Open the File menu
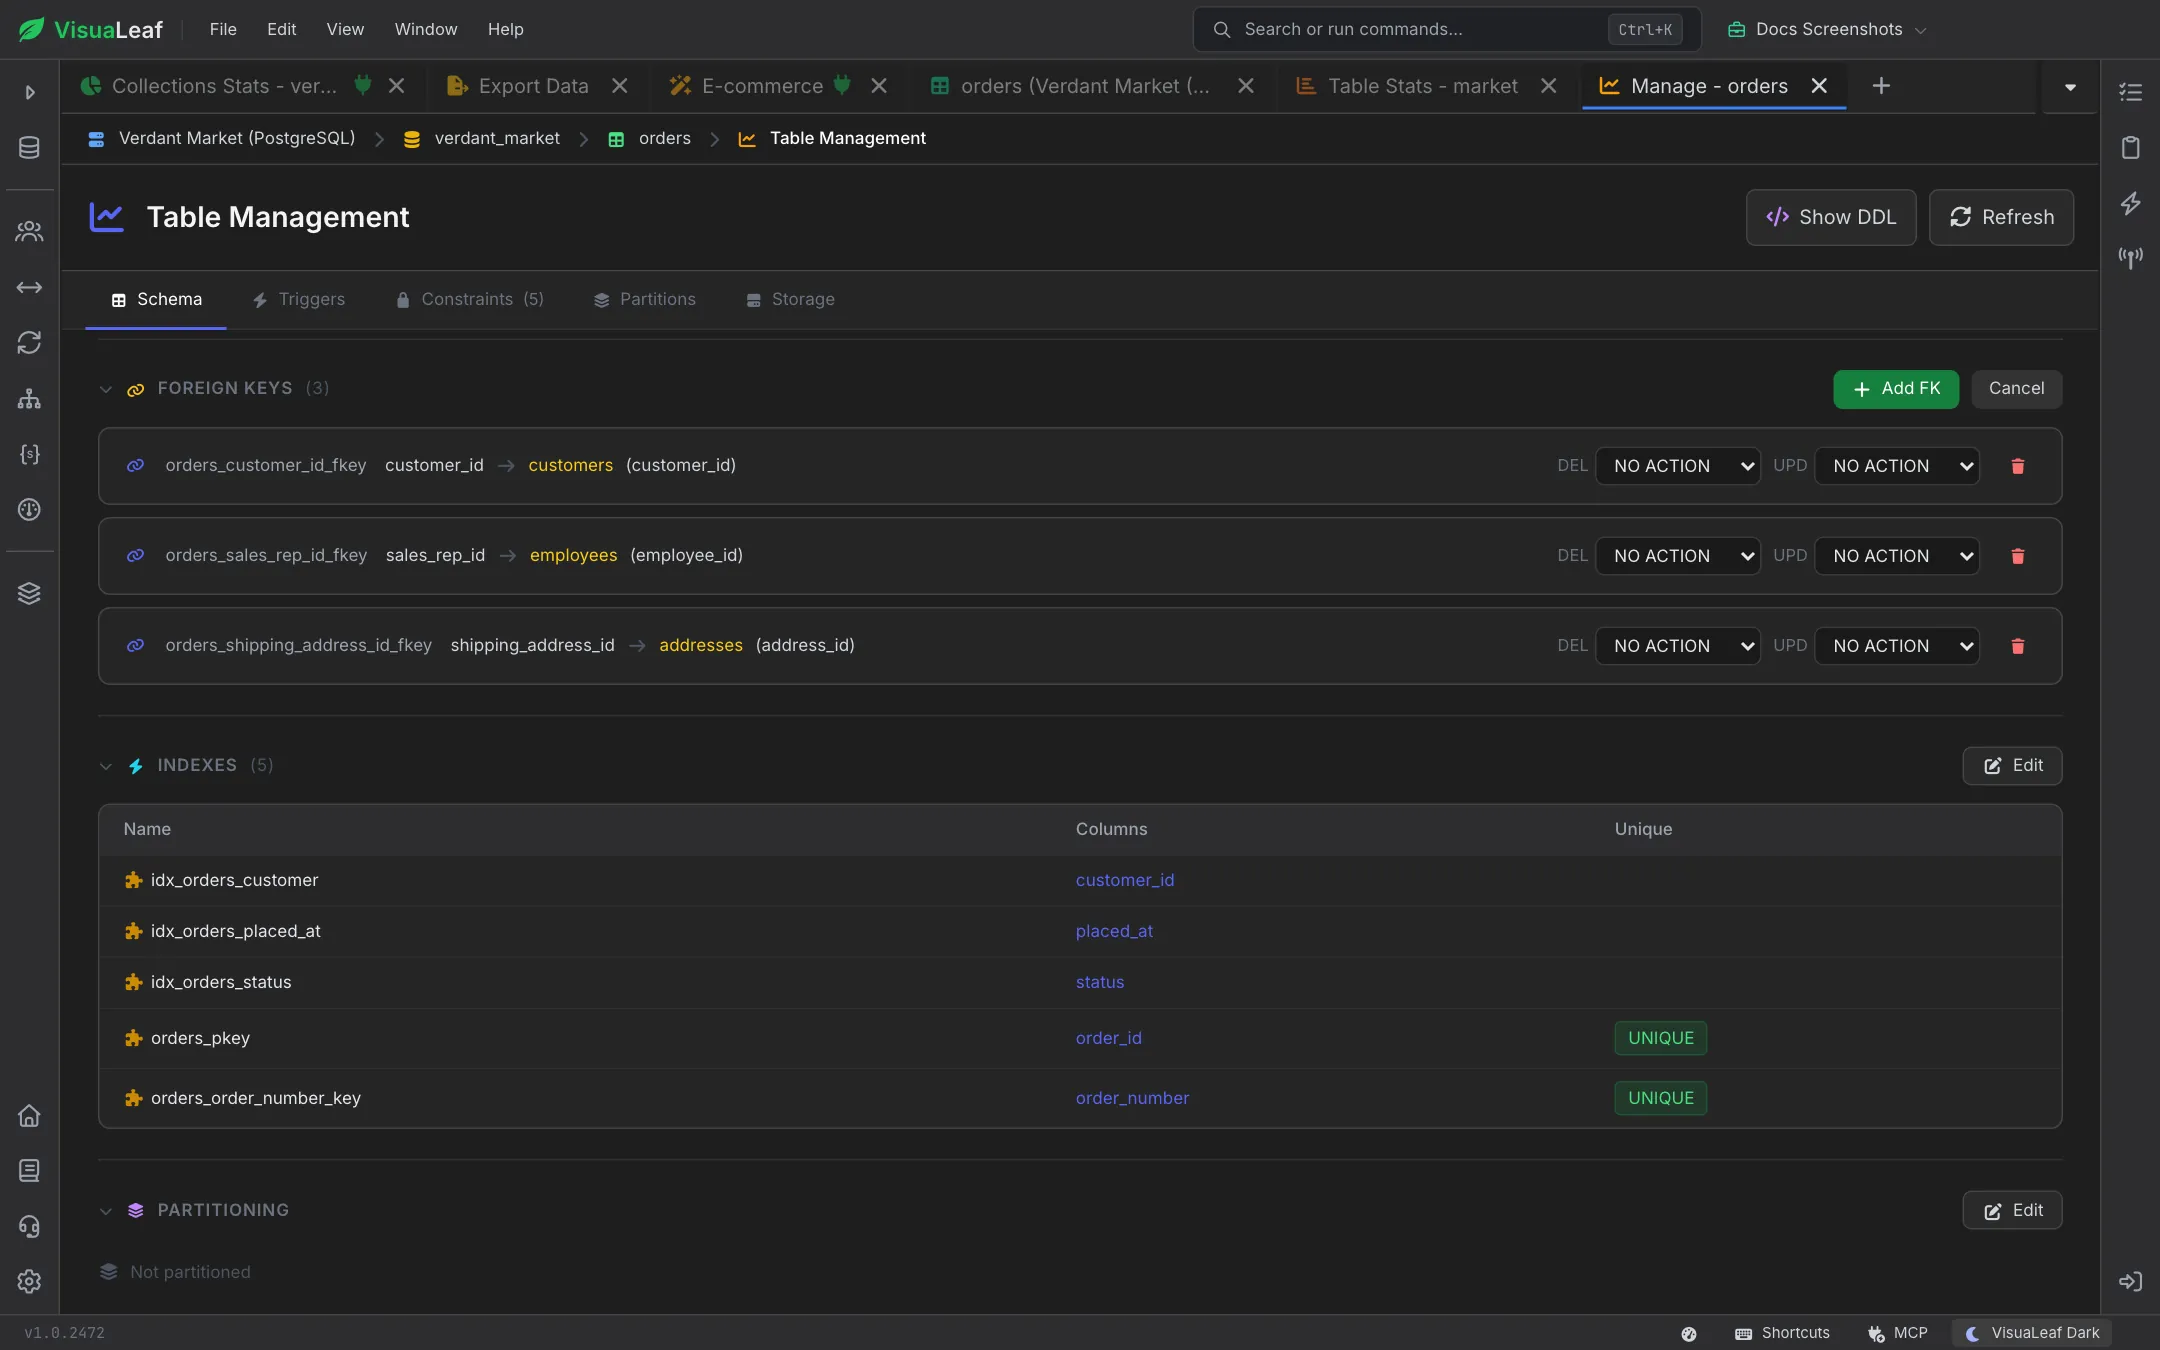 [223, 29]
